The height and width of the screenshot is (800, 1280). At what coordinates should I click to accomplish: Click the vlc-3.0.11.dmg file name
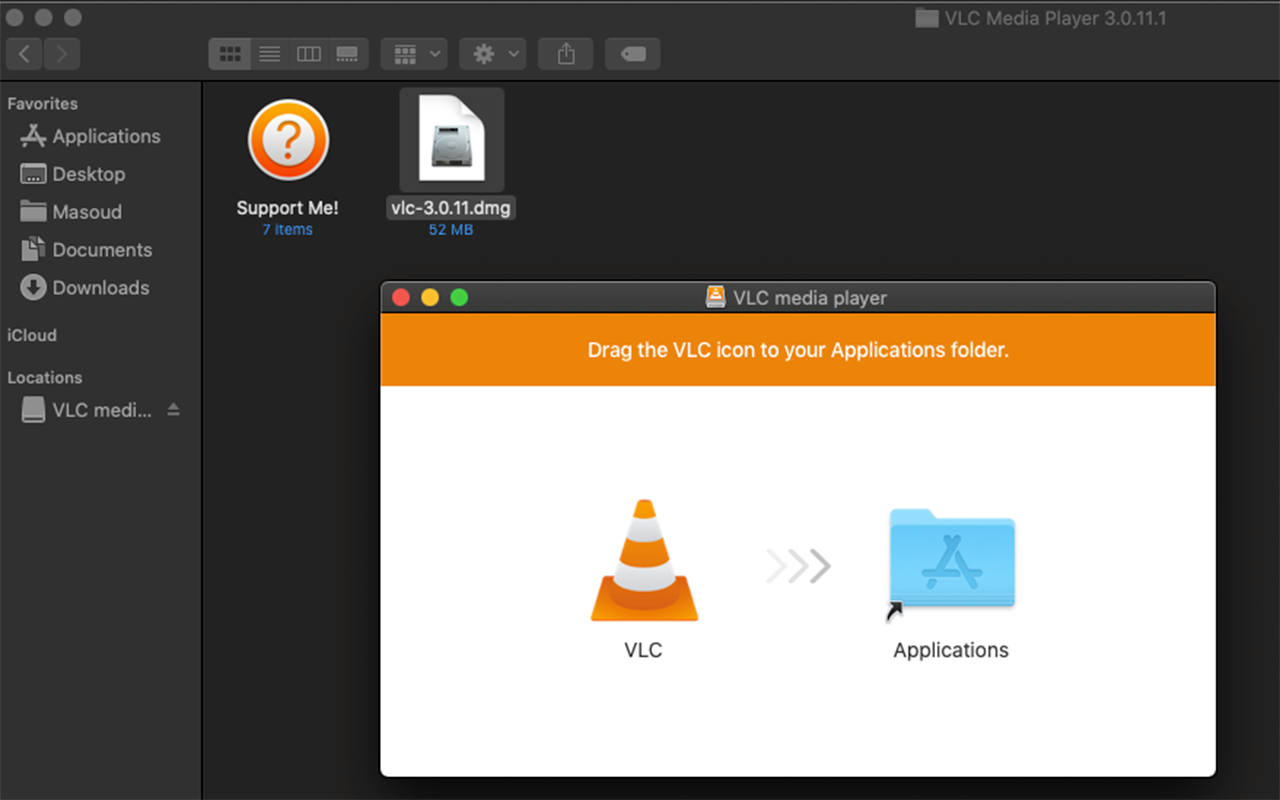pyautogui.click(x=452, y=208)
